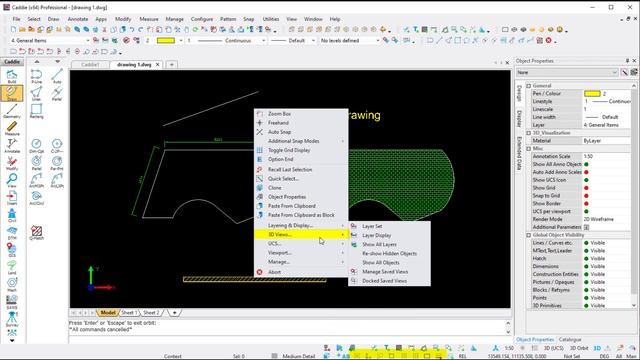The image size is (640, 360).
Task: Open the Display vertical tab
Action: coord(519,118)
